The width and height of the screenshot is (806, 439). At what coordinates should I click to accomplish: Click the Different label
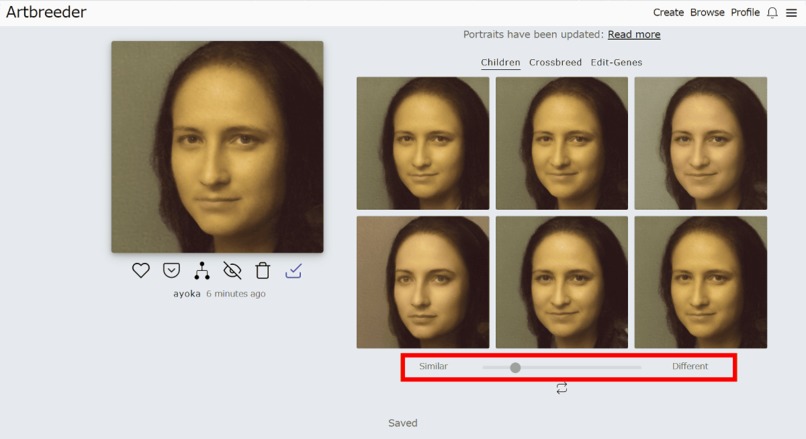(690, 366)
